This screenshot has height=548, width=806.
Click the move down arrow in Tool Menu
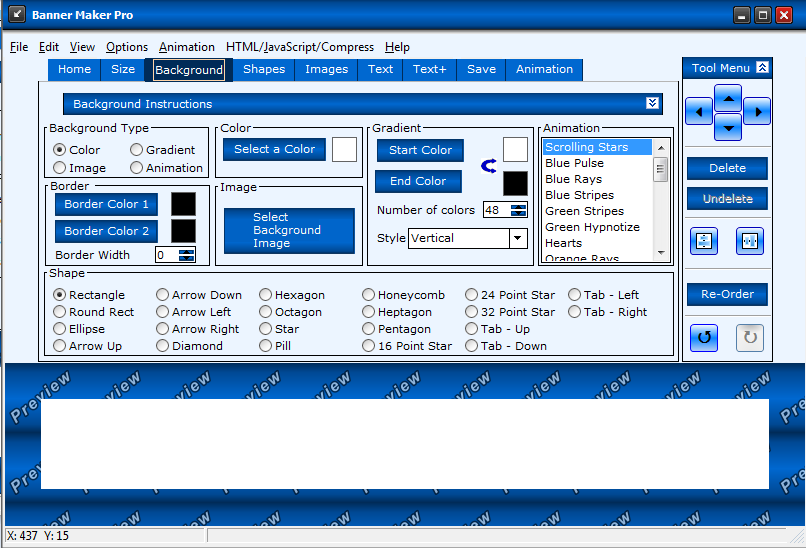pos(728,127)
